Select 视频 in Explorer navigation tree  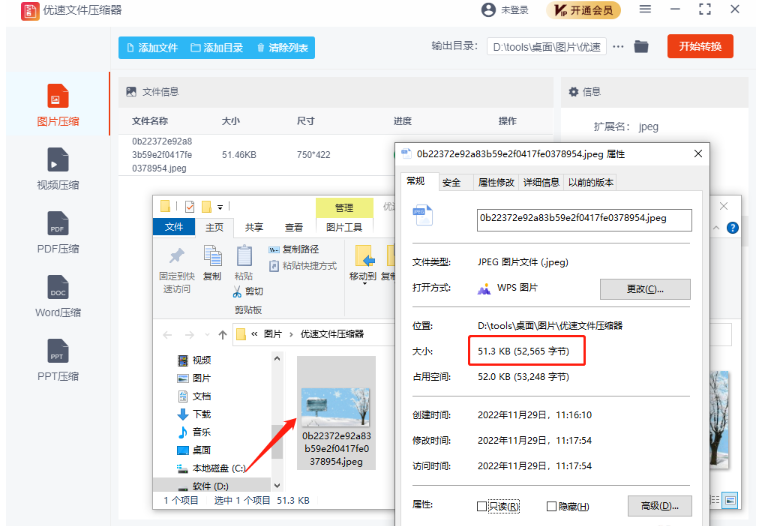[x=194, y=360]
